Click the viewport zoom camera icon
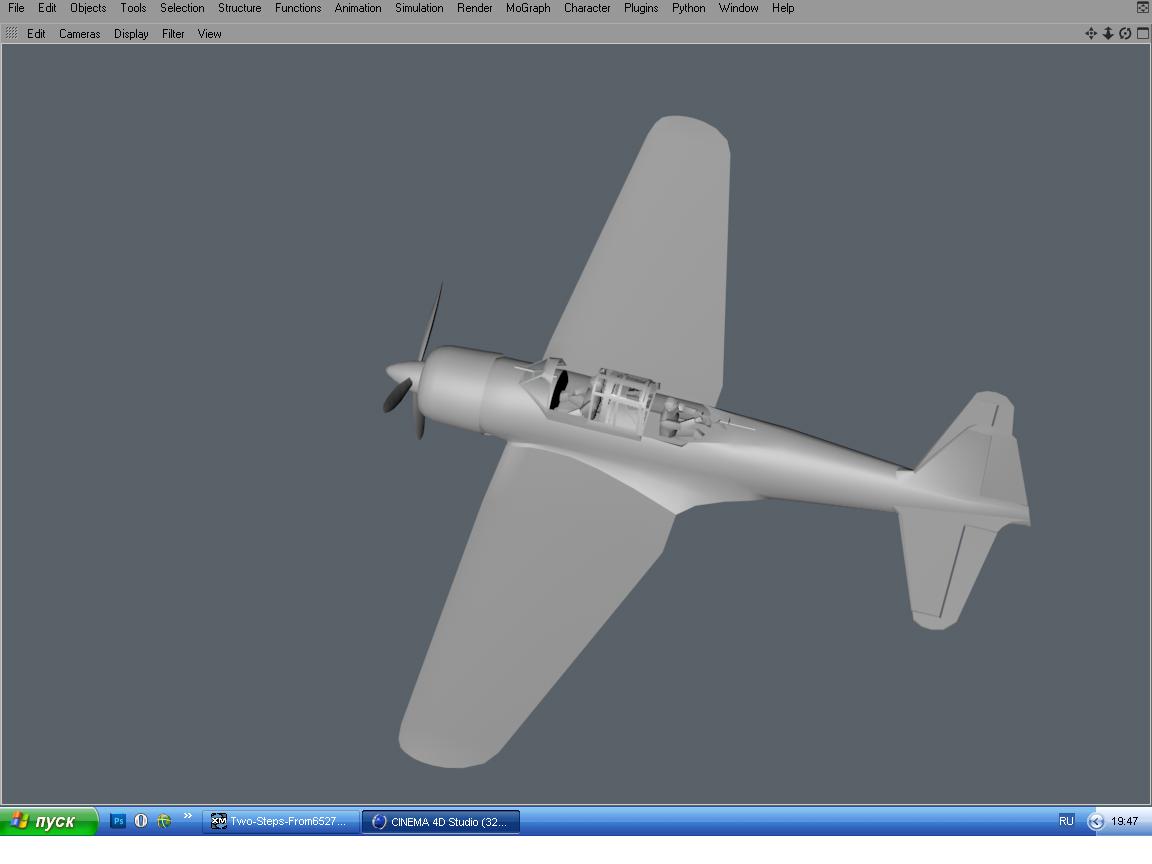This screenshot has width=1152, height=864. (x=1108, y=33)
